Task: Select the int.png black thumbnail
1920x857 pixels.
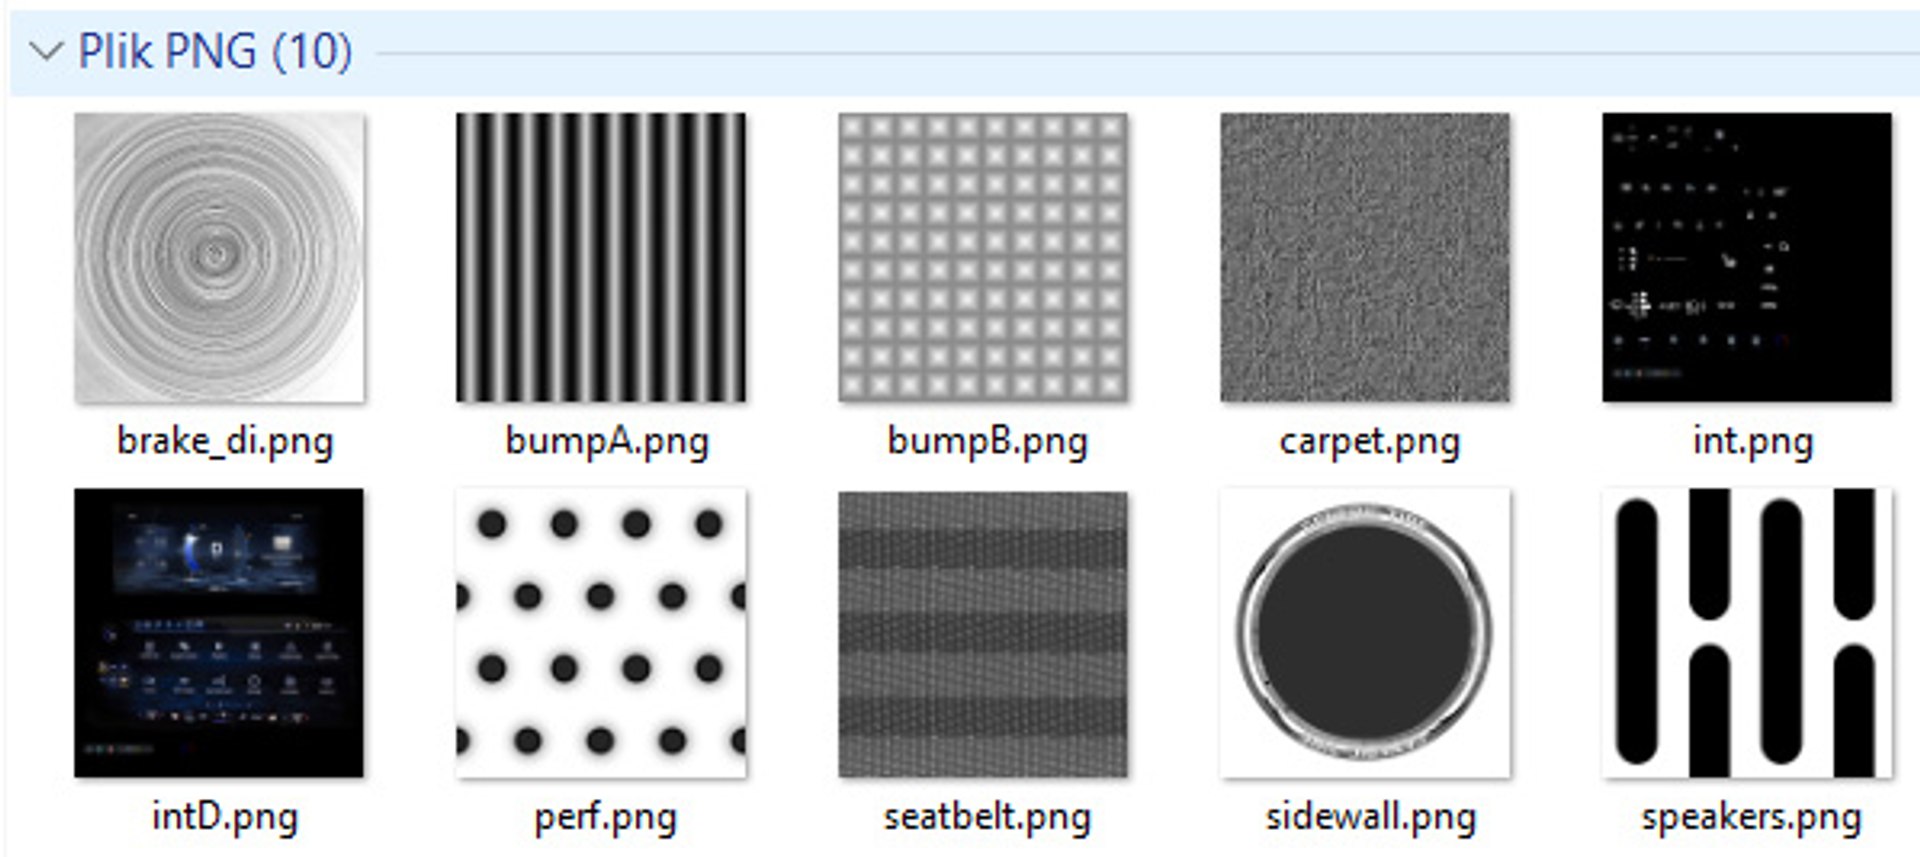Action: pos(1747,257)
